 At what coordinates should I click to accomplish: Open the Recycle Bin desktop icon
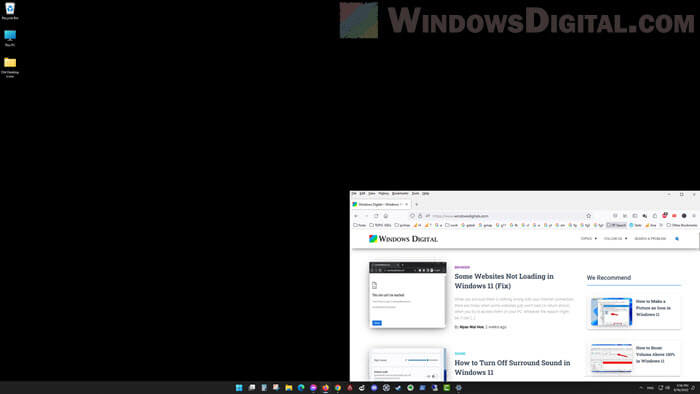10,11
